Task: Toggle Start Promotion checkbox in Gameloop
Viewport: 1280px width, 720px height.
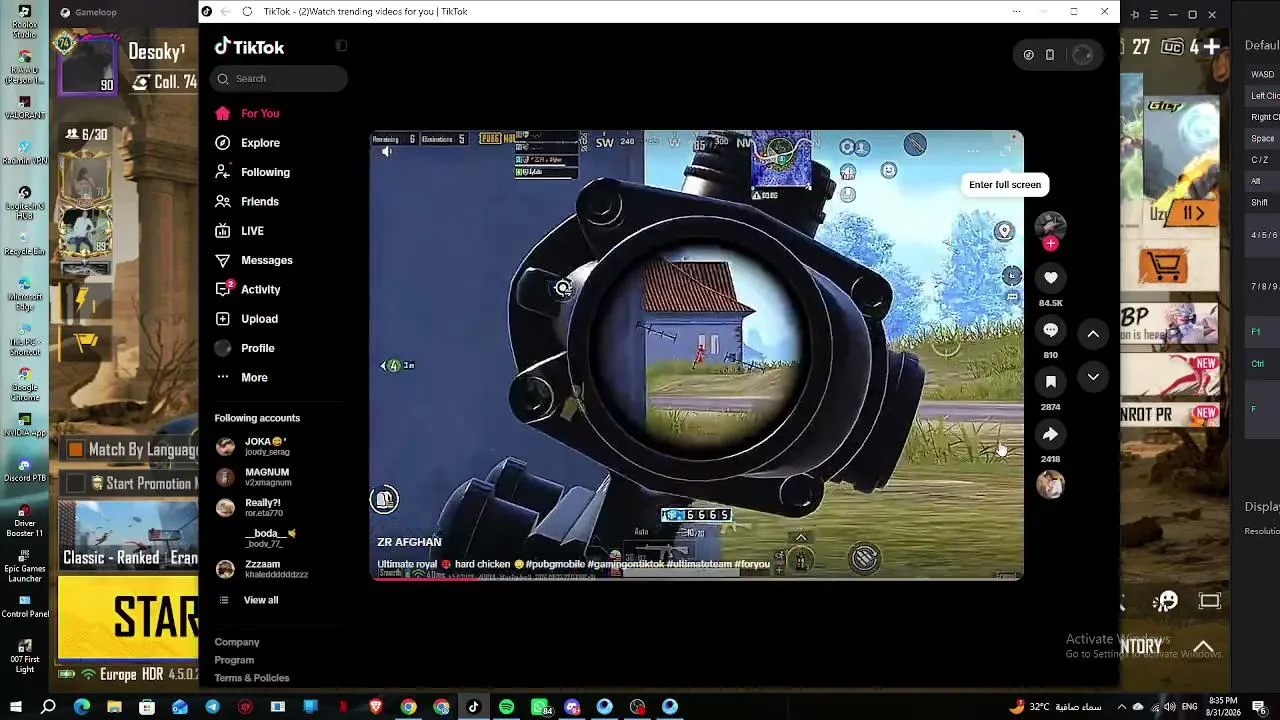Action: coord(76,484)
